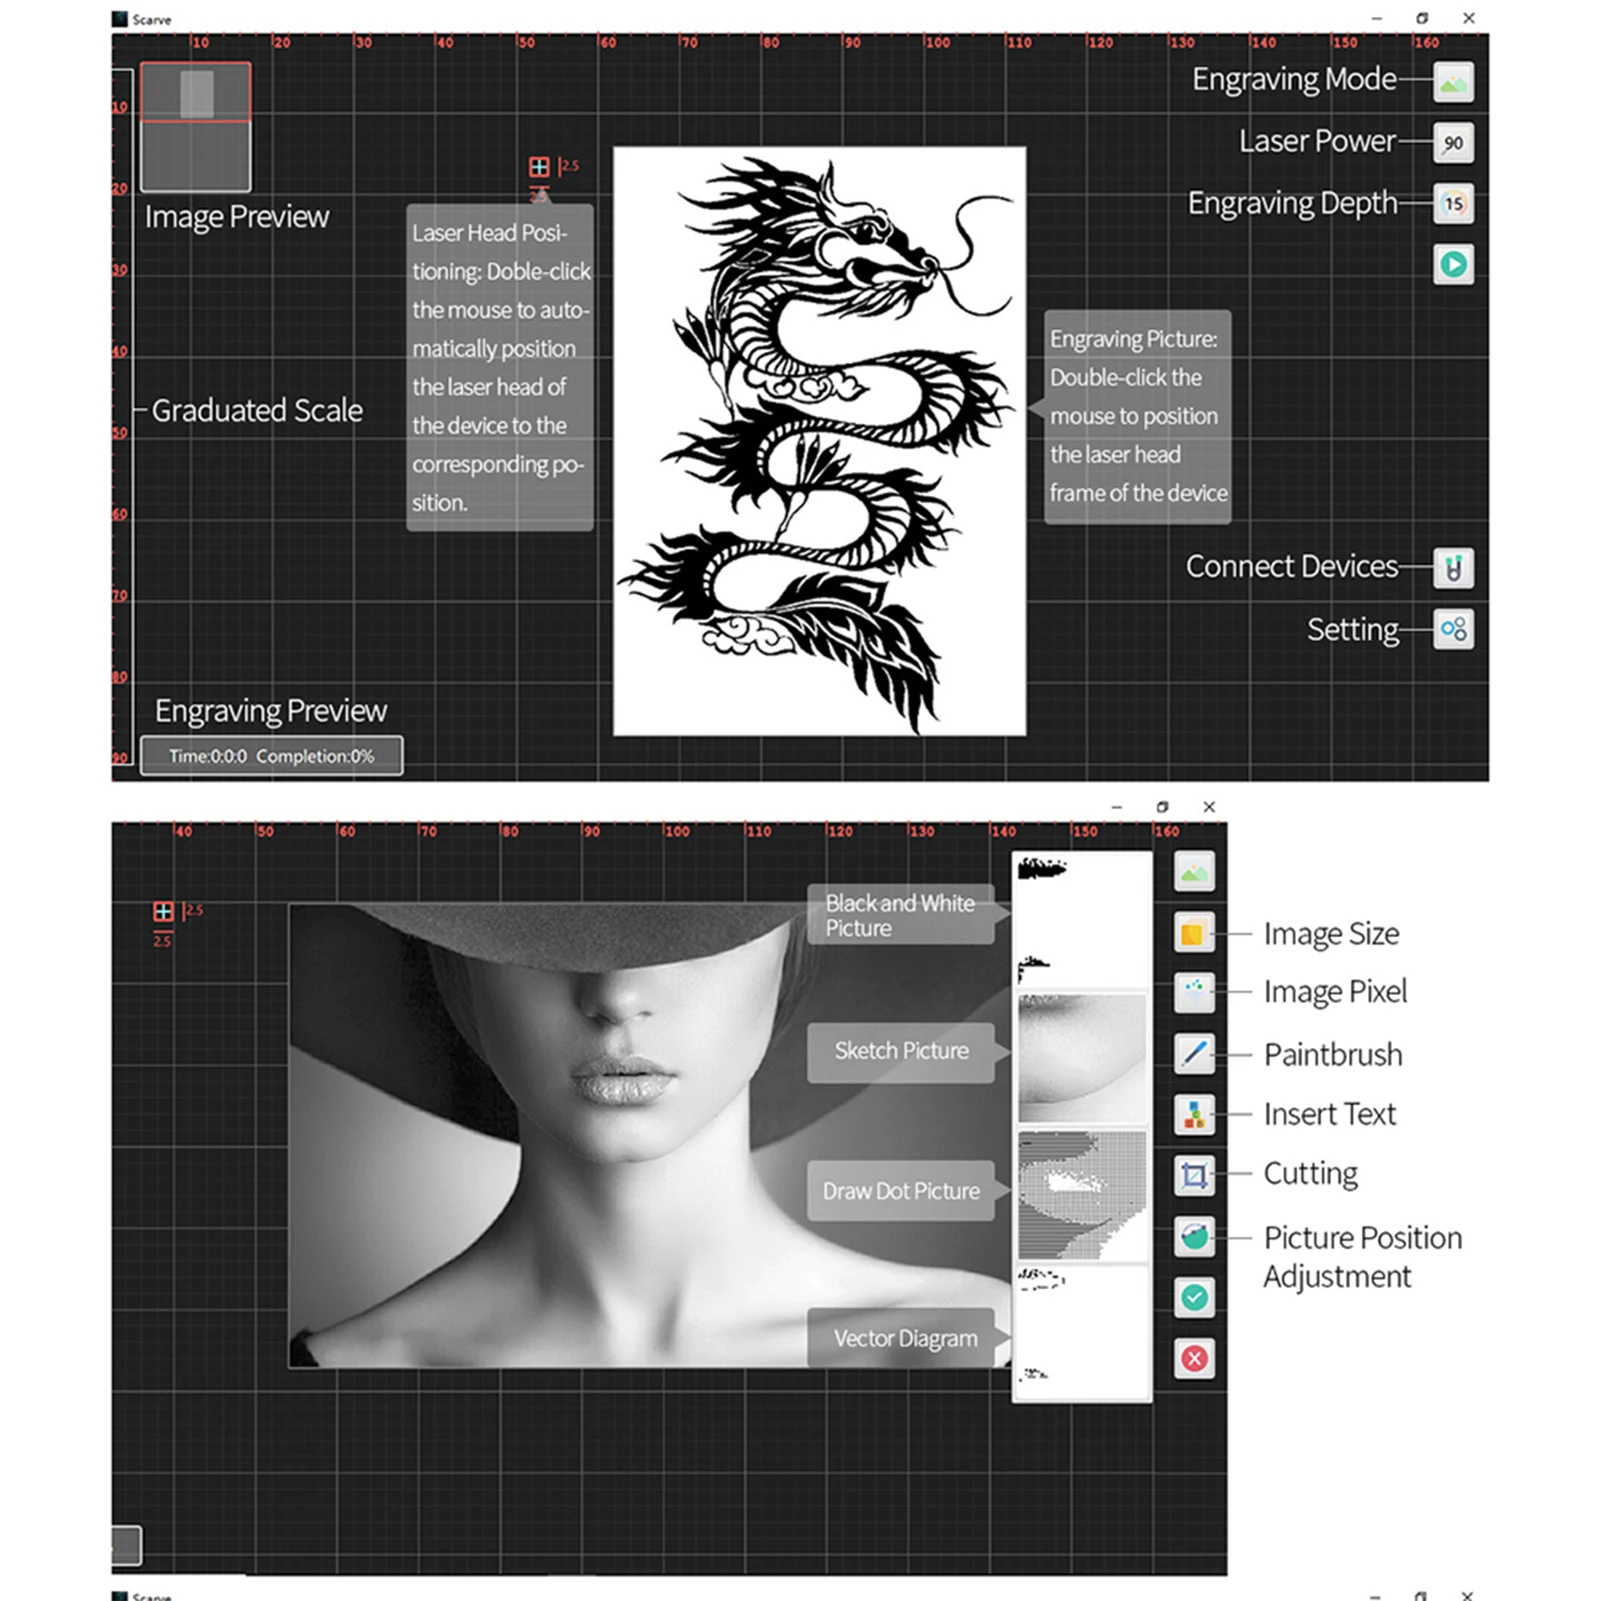Set Engraving Depth value 15

point(1452,204)
